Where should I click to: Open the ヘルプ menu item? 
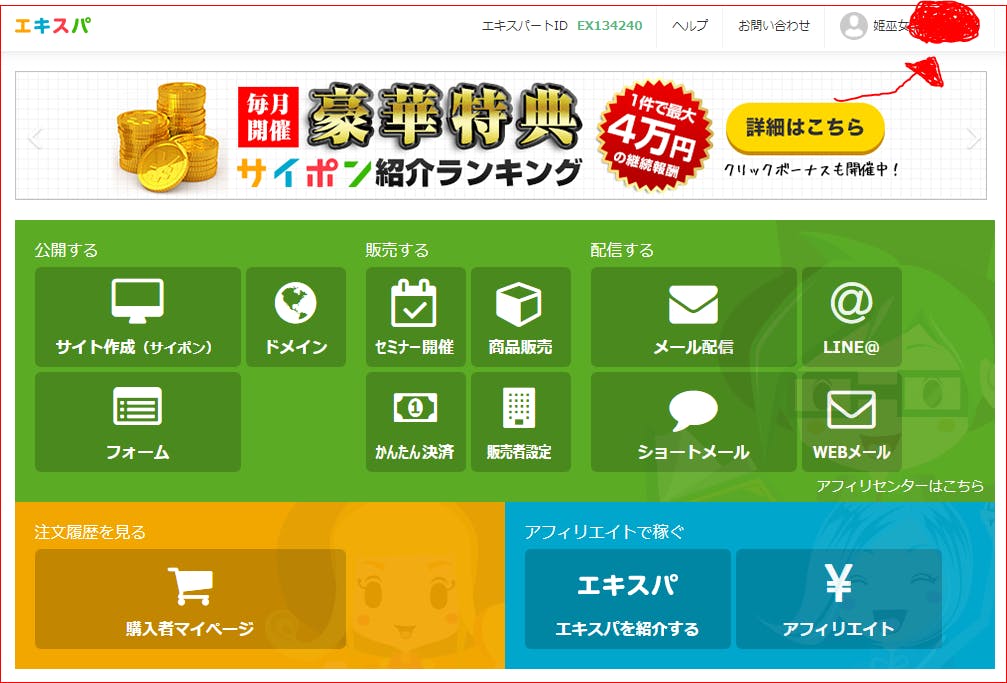coord(690,26)
